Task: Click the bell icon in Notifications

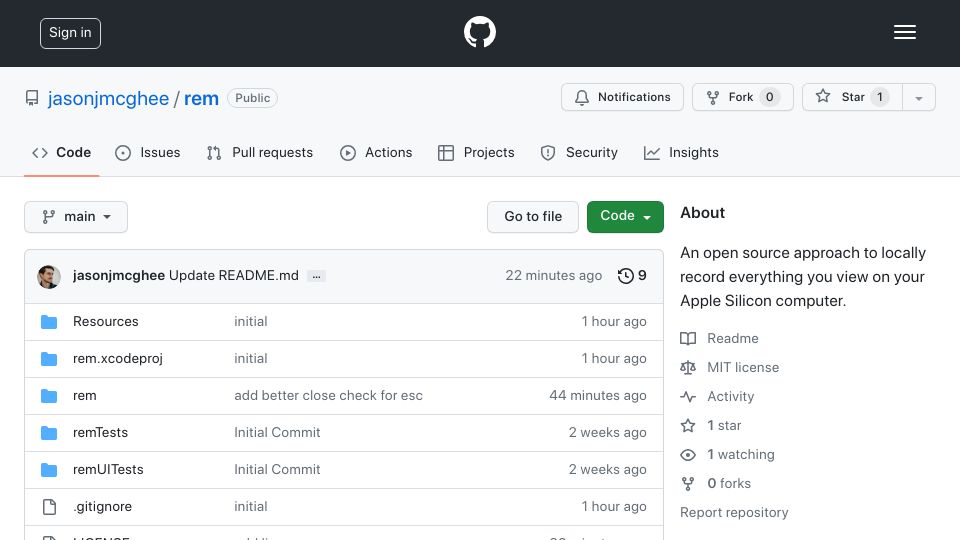Action: click(x=582, y=97)
